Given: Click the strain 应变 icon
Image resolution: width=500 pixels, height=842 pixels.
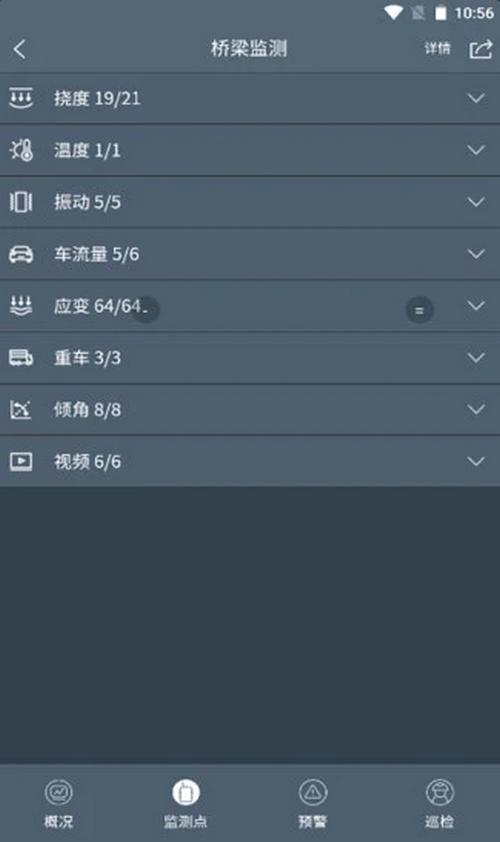Looking at the screenshot, I should click(21, 306).
